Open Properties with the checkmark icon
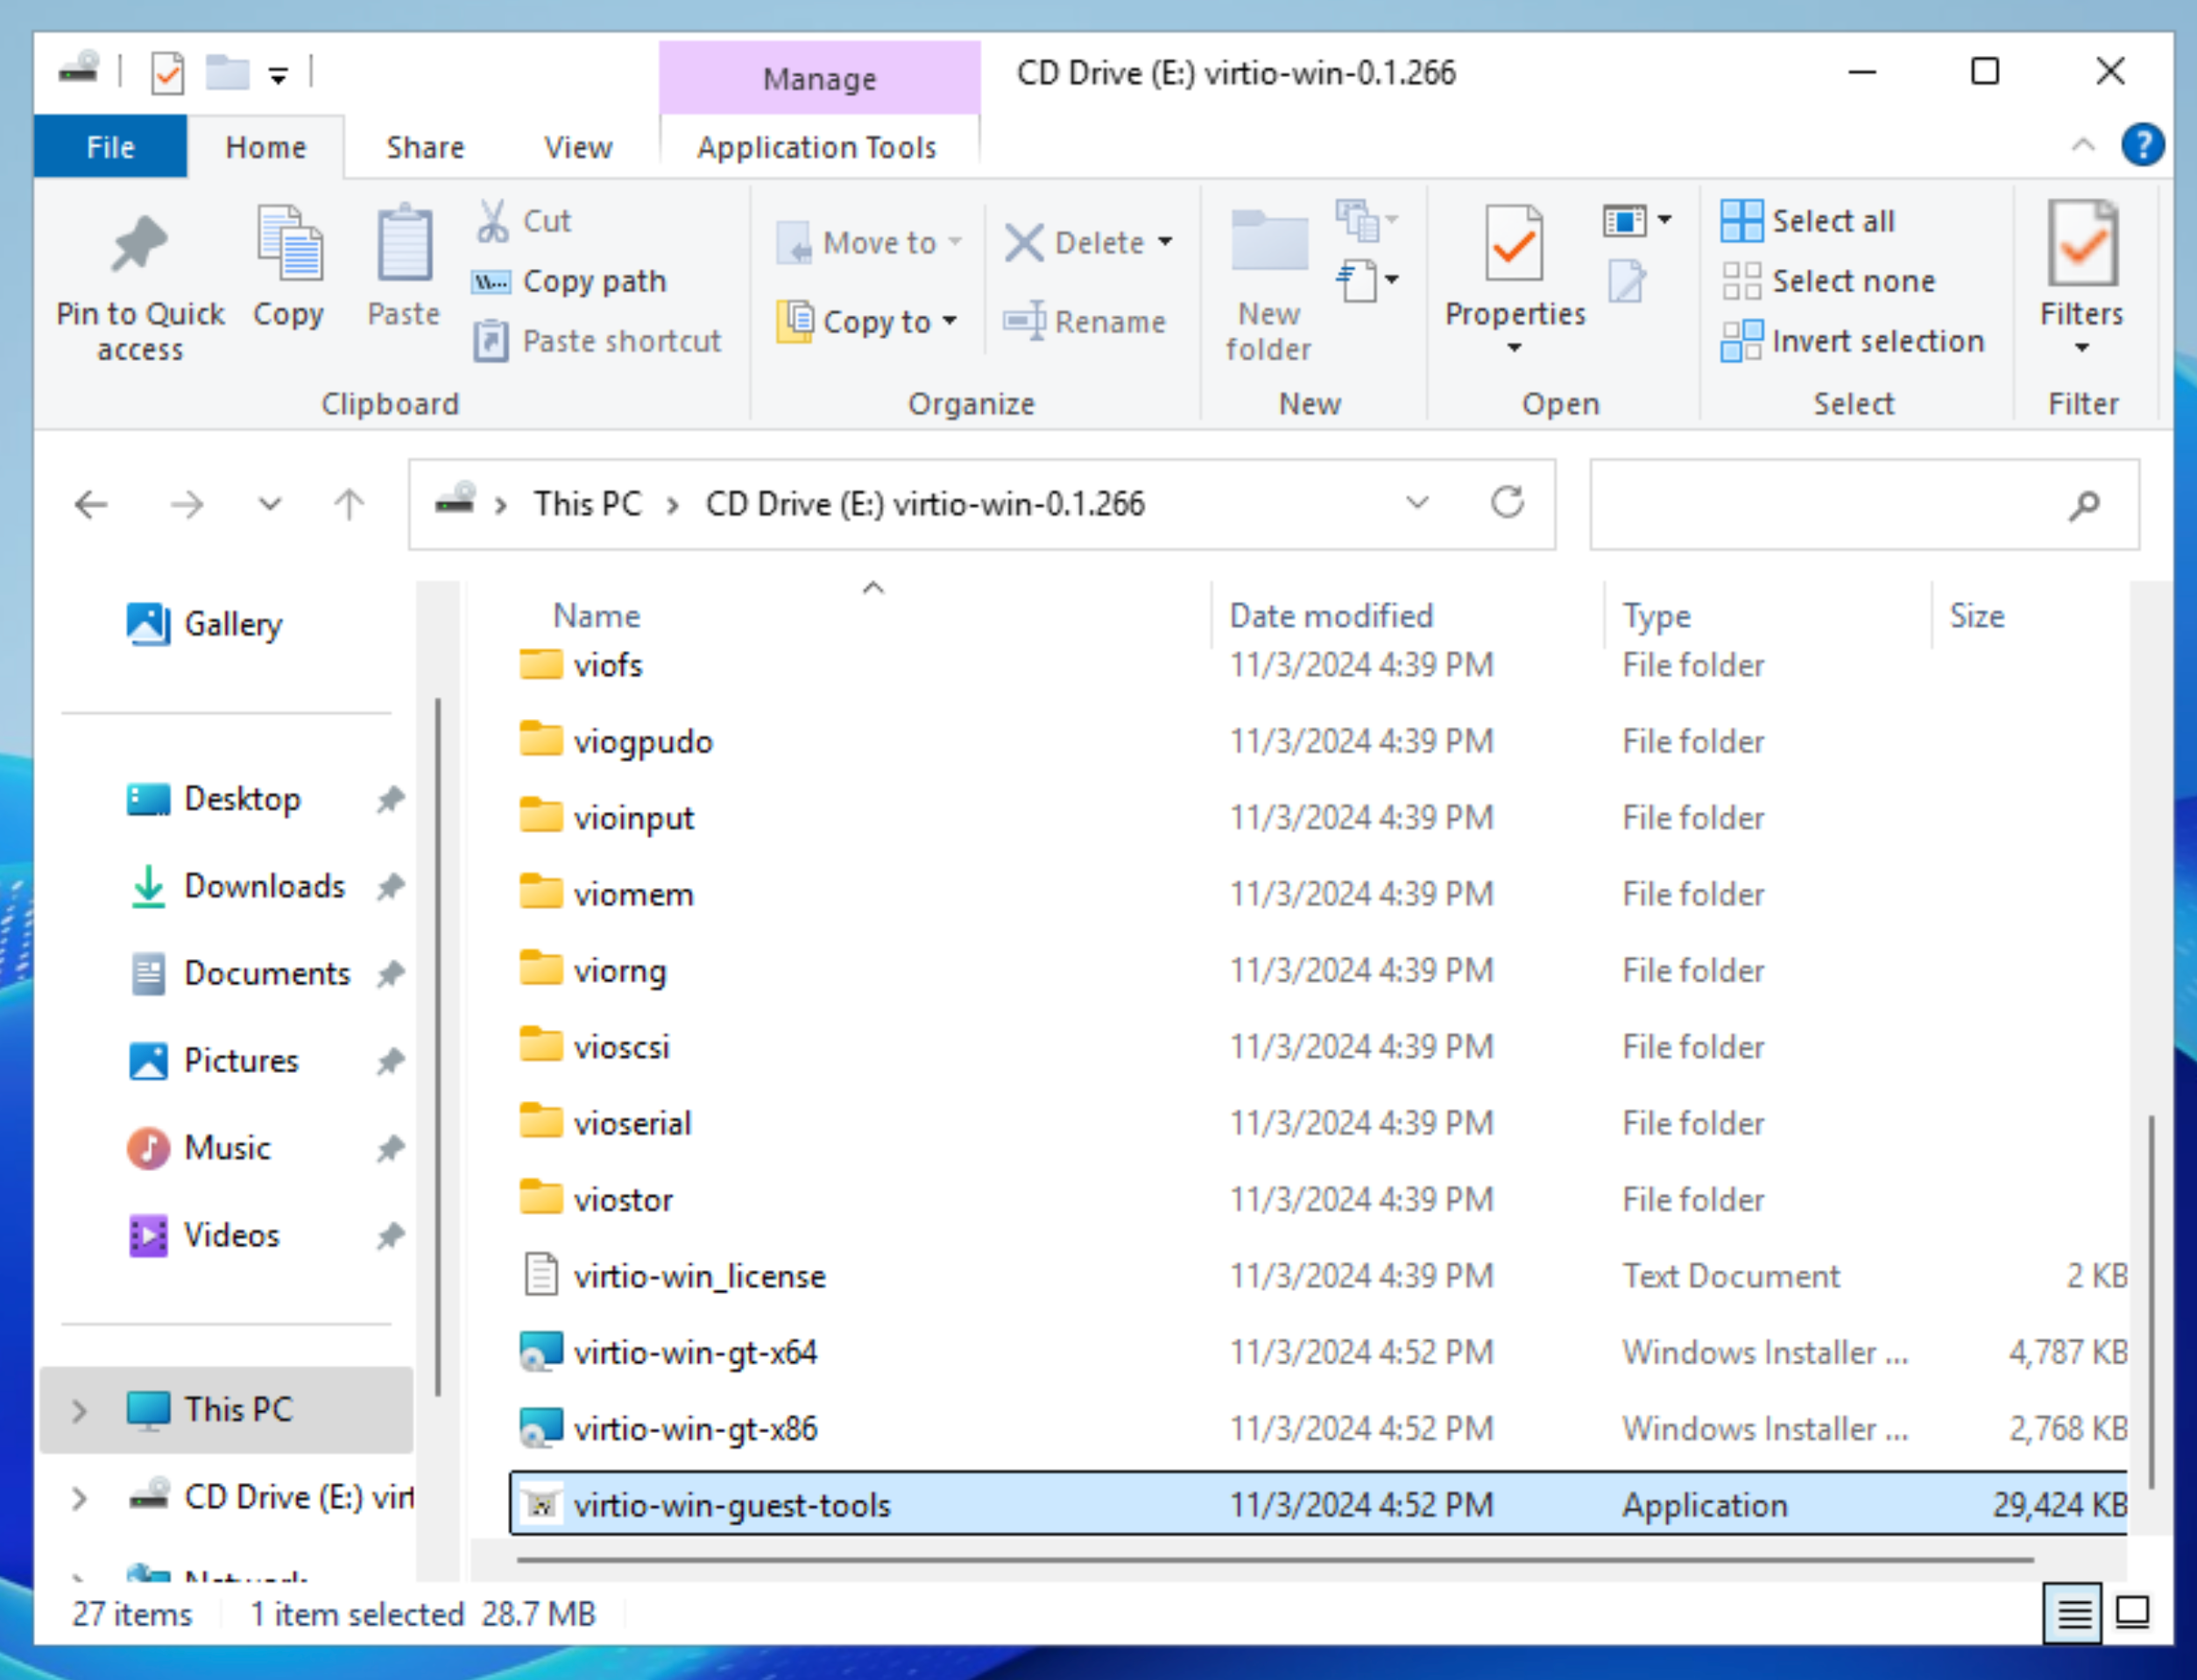Viewport: 2197px width, 1680px height. 1514,244
